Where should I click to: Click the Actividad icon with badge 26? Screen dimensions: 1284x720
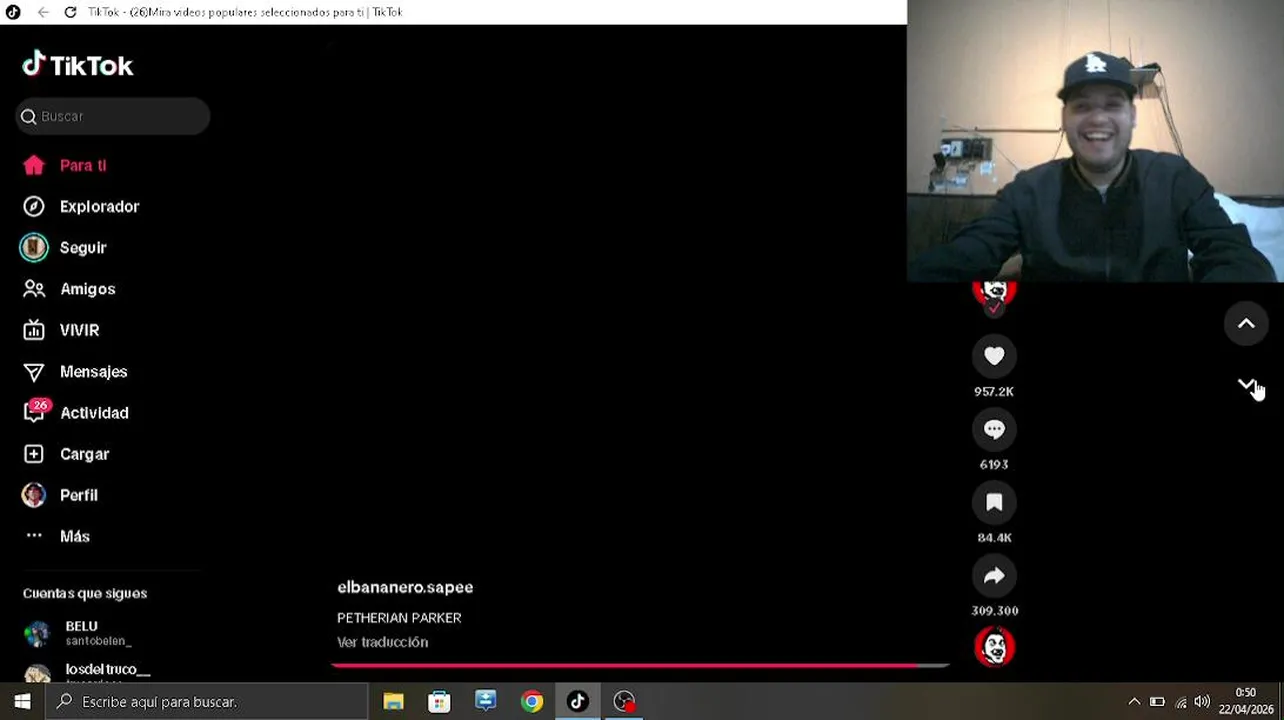[35, 411]
